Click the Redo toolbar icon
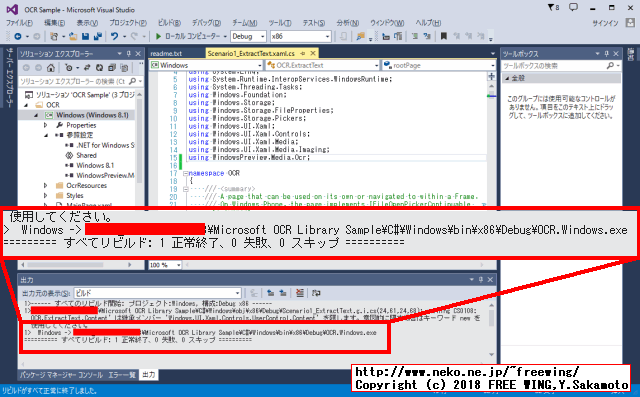Viewport: 640px width, 397px height. pyautogui.click(x=134, y=36)
